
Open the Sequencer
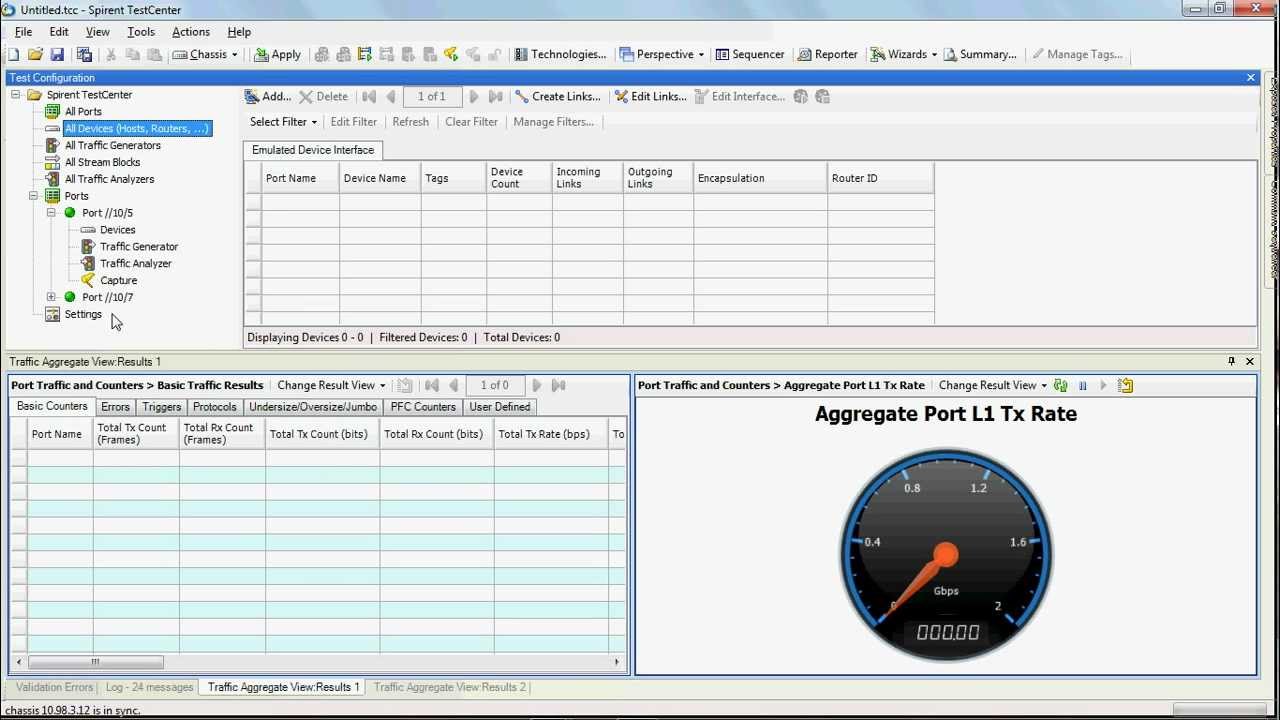tap(750, 54)
